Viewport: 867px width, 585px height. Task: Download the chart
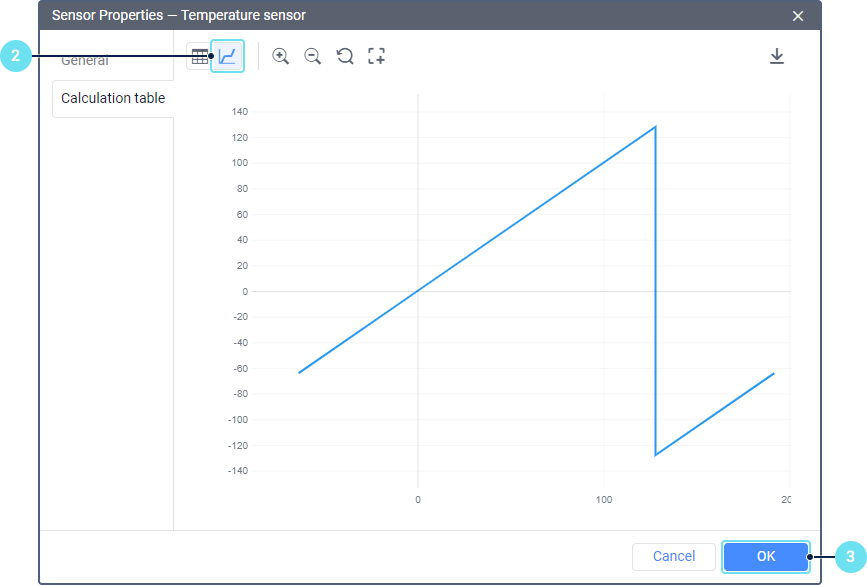777,57
